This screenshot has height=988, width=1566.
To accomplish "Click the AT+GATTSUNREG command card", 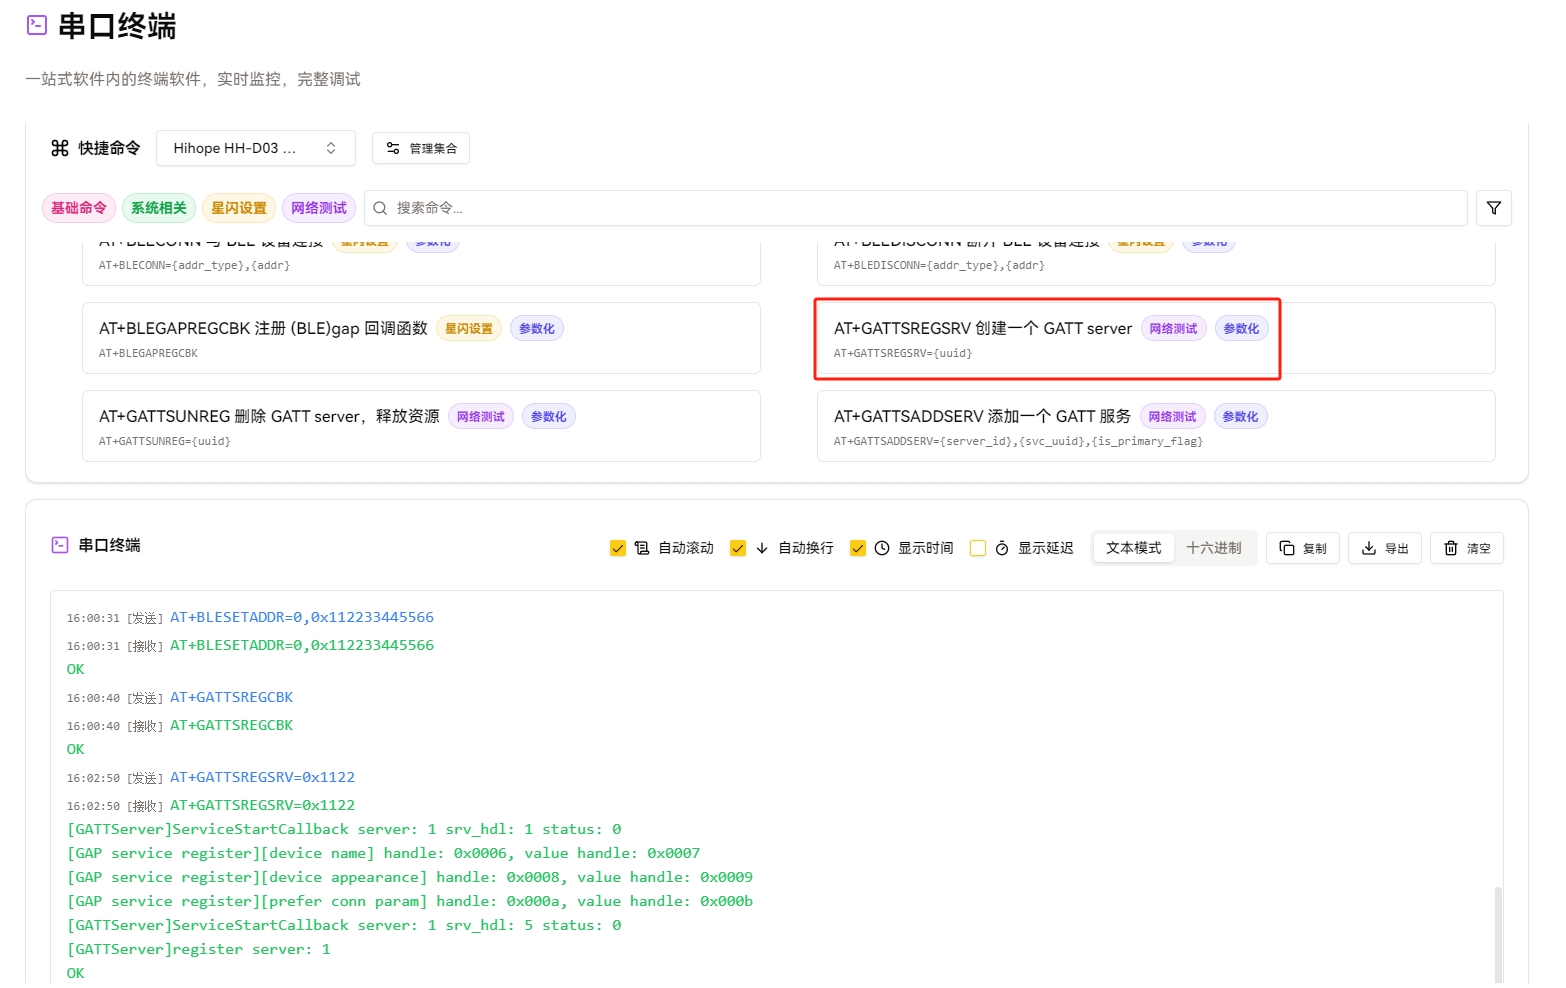I will (x=421, y=426).
